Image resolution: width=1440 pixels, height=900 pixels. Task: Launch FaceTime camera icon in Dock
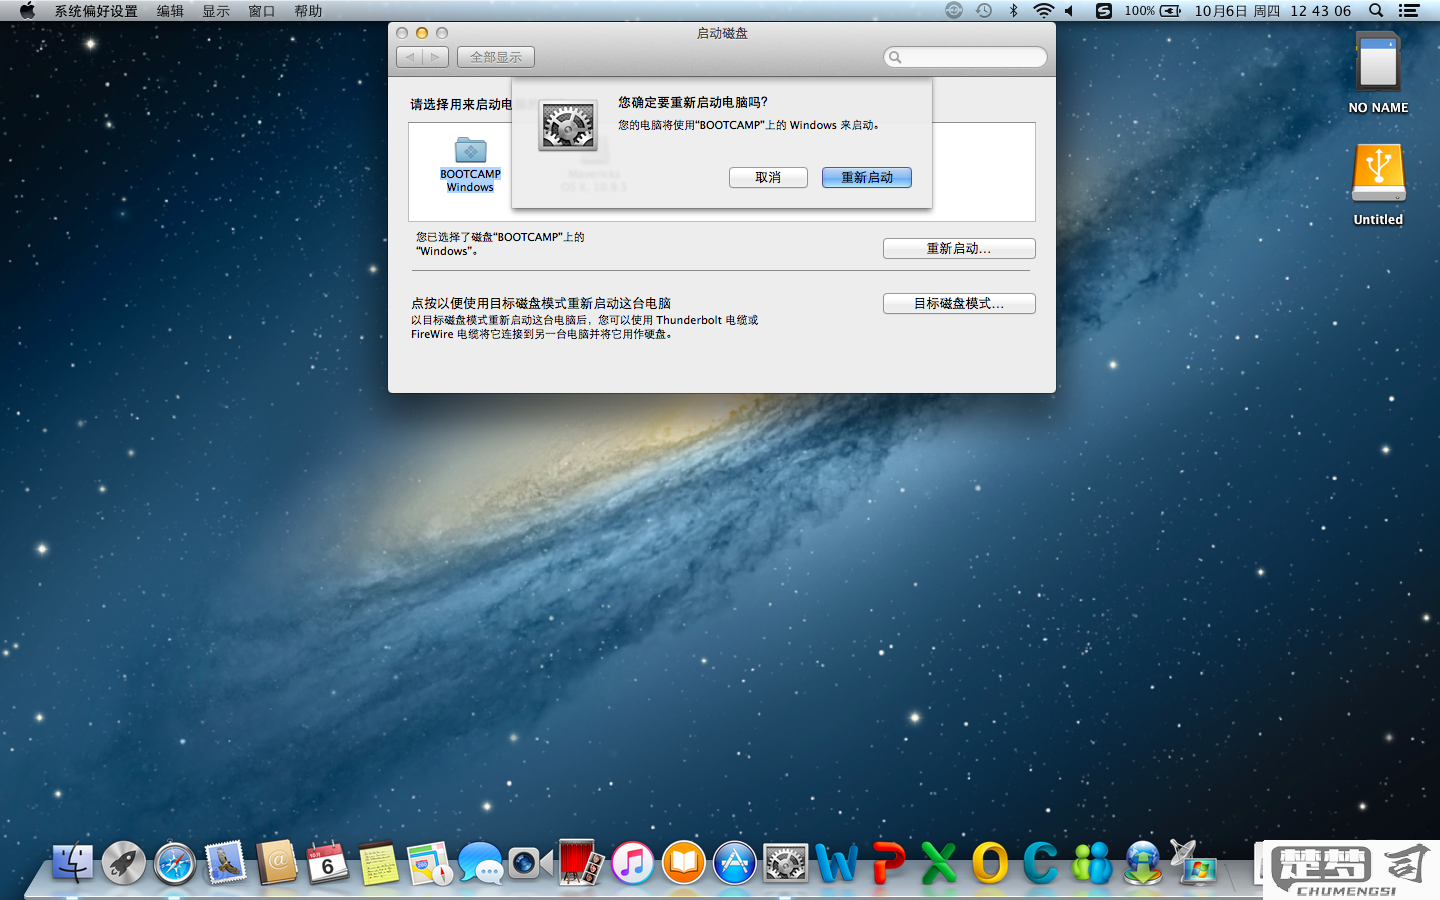coord(531,862)
